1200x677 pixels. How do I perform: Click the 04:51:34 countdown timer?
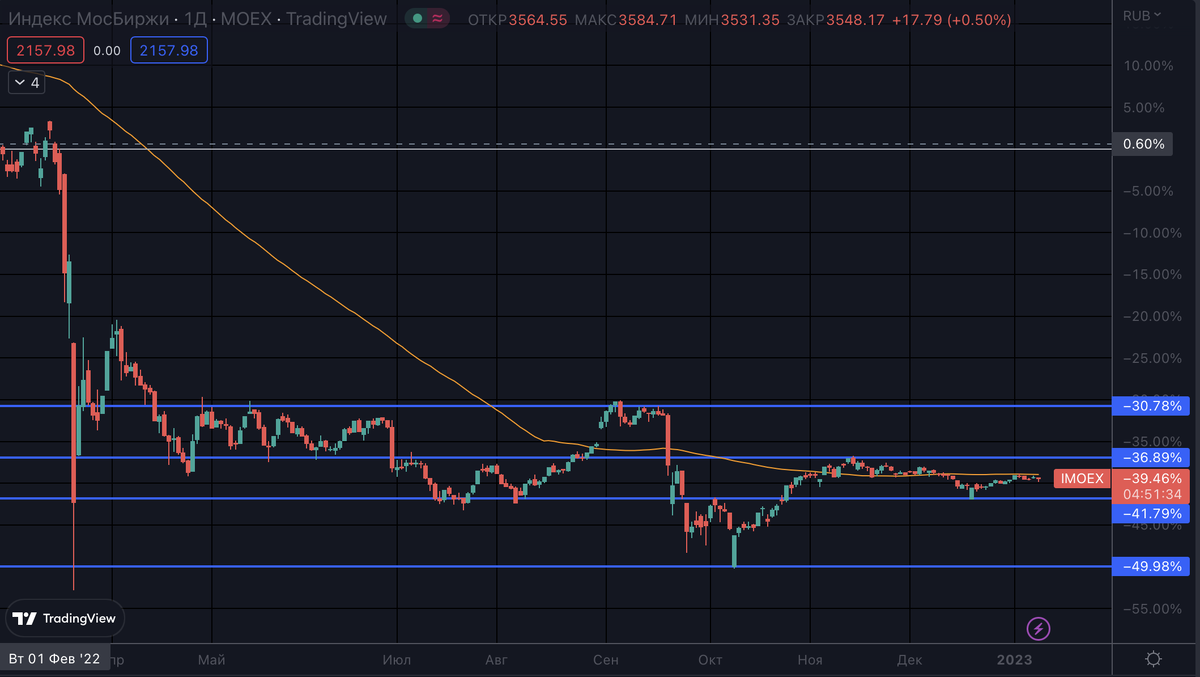[x=1152, y=495]
